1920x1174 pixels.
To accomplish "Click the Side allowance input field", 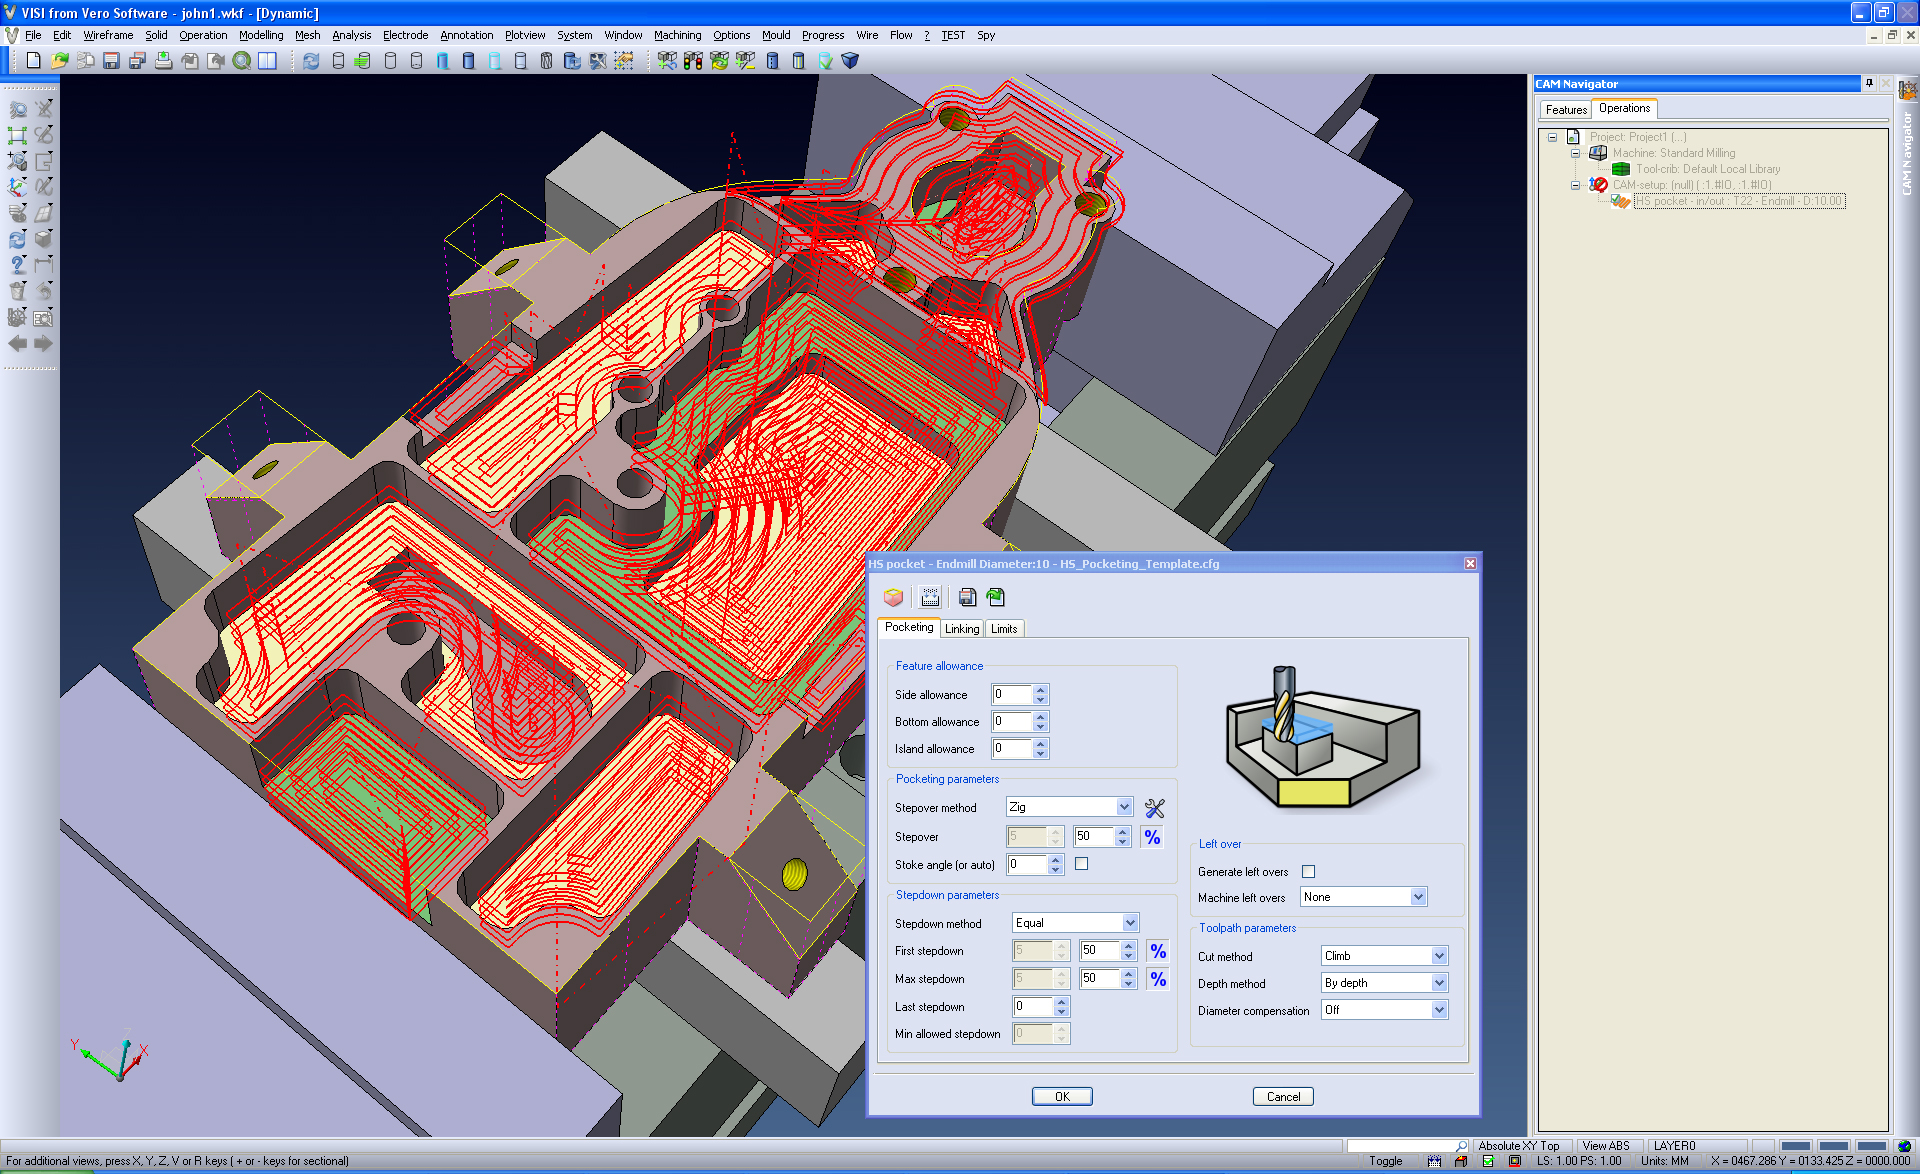I will tap(1012, 694).
